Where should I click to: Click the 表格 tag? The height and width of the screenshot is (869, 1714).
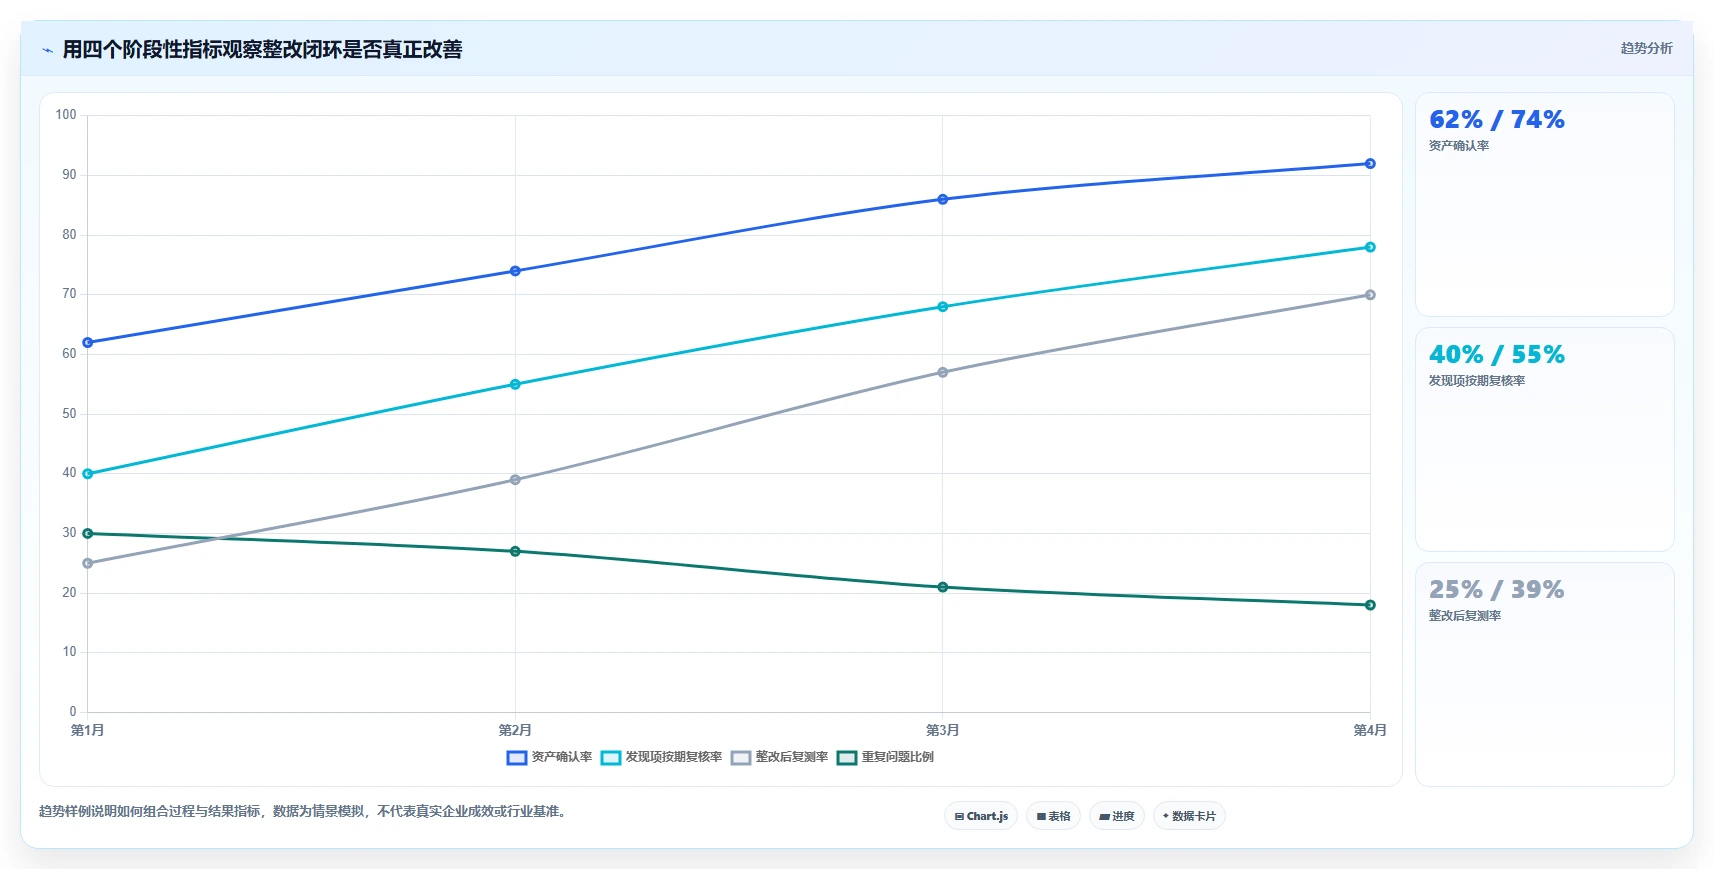pos(1053,816)
